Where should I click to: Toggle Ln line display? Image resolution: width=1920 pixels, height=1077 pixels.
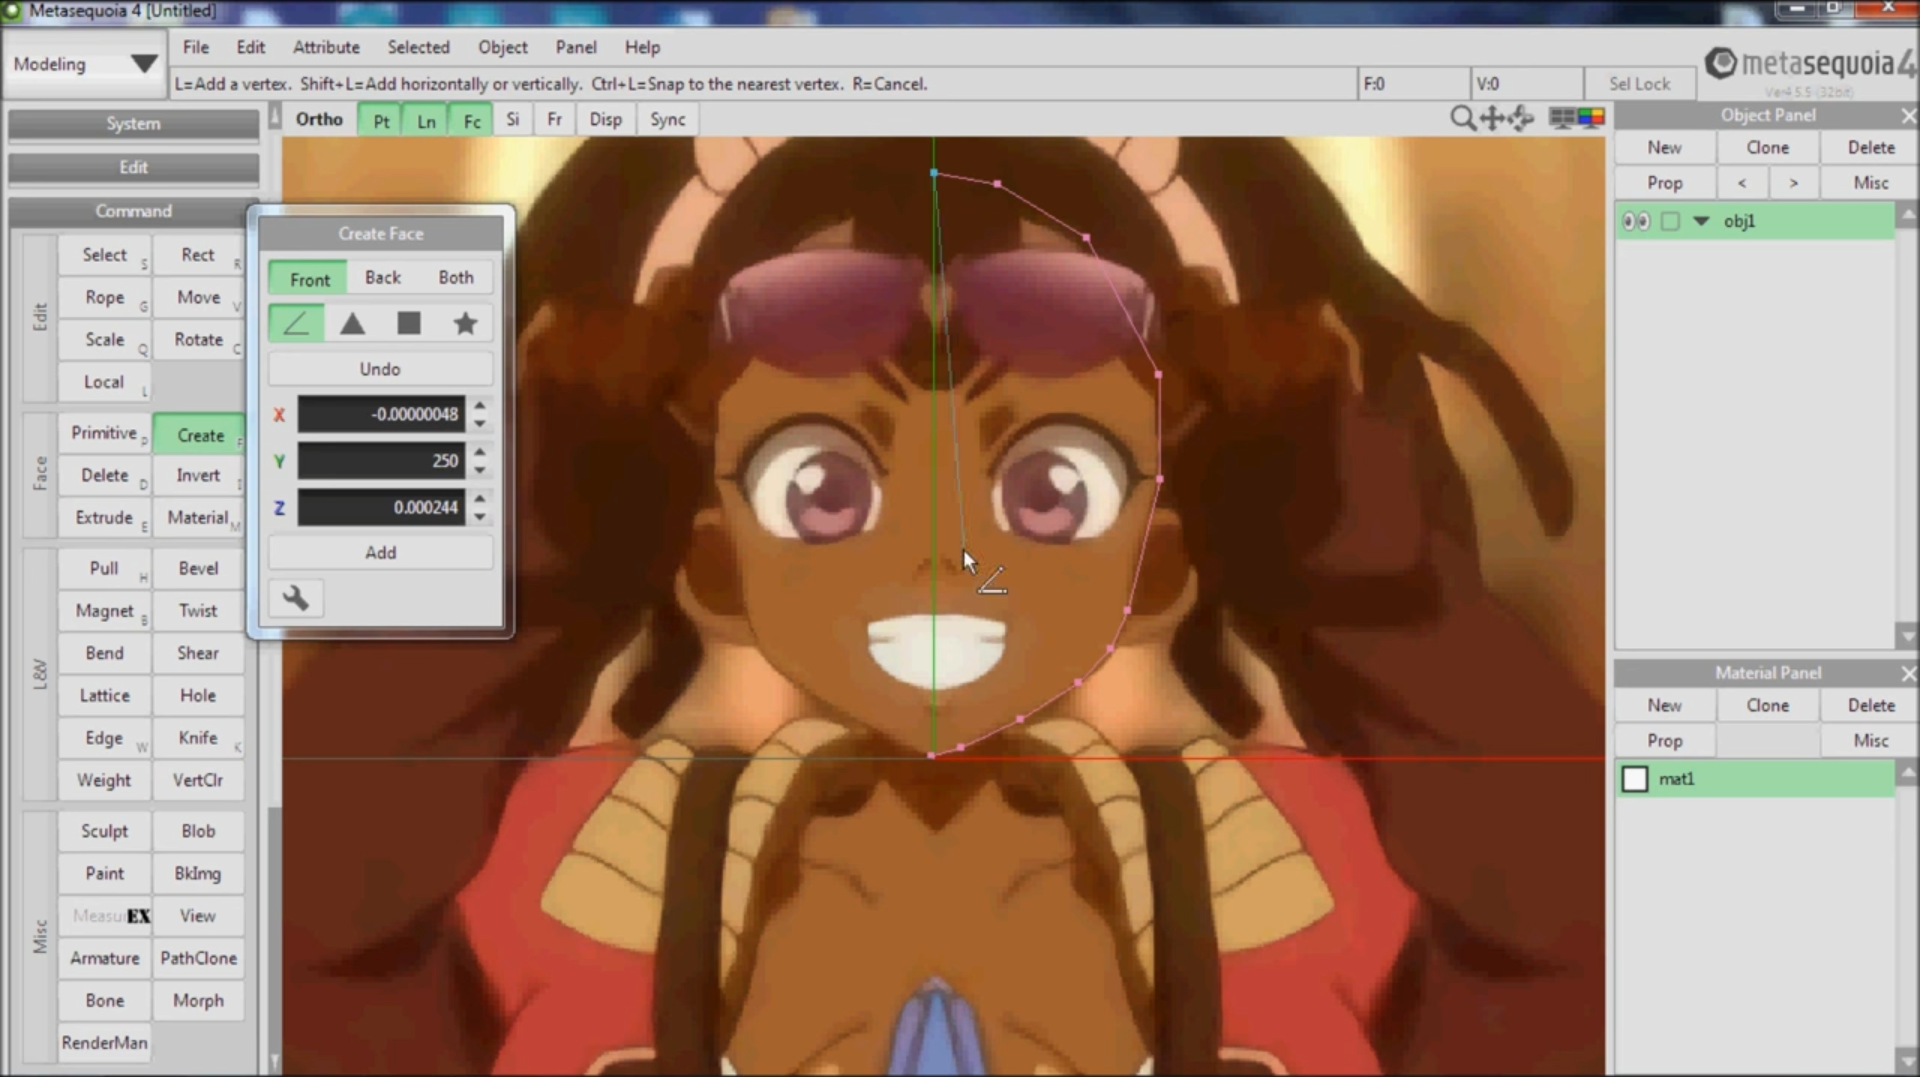[426, 120]
